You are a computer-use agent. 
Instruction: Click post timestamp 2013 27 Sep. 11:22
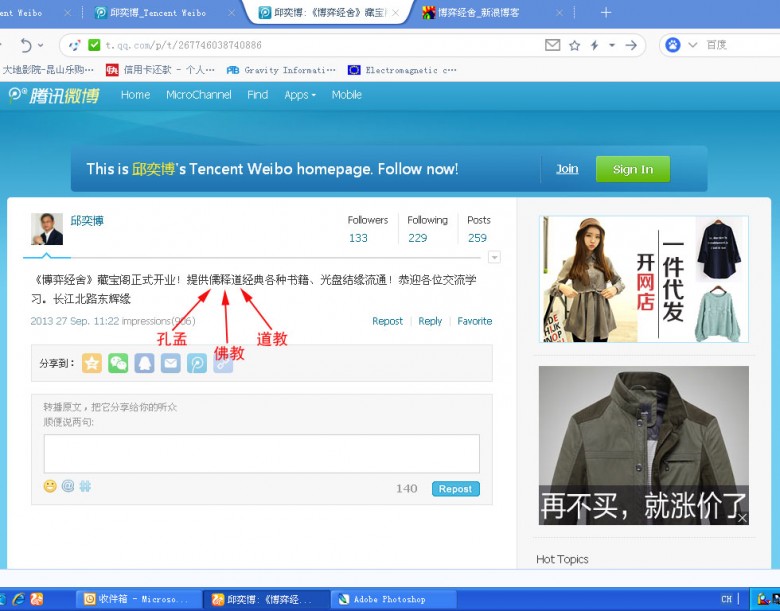[75, 321]
